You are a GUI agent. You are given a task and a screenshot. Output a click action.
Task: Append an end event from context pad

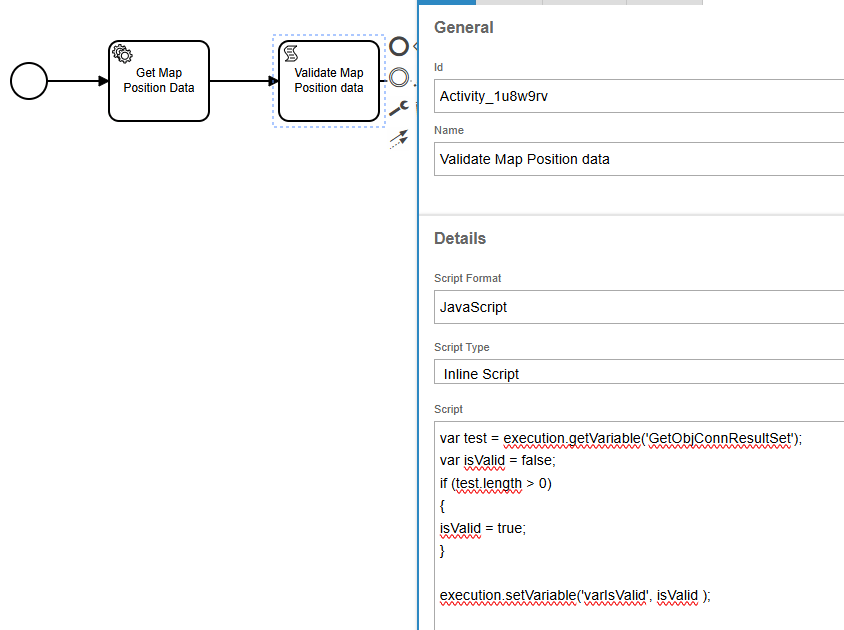(x=399, y=46)
